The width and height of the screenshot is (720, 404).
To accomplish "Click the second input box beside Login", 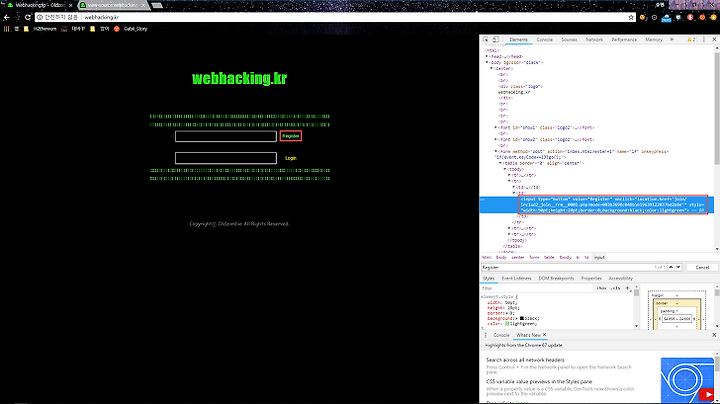I will pyautogui.click(x=226, y=158).
